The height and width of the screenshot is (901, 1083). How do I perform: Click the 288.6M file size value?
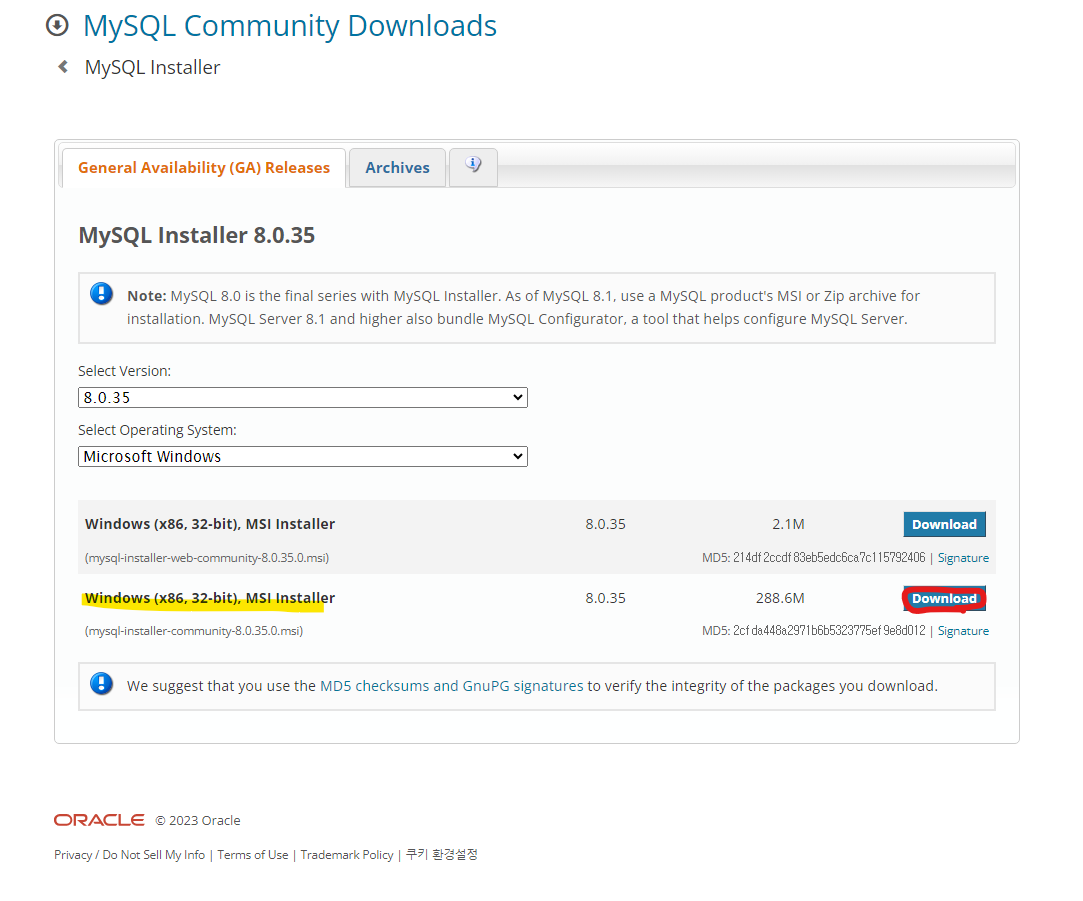coord(780,598)
